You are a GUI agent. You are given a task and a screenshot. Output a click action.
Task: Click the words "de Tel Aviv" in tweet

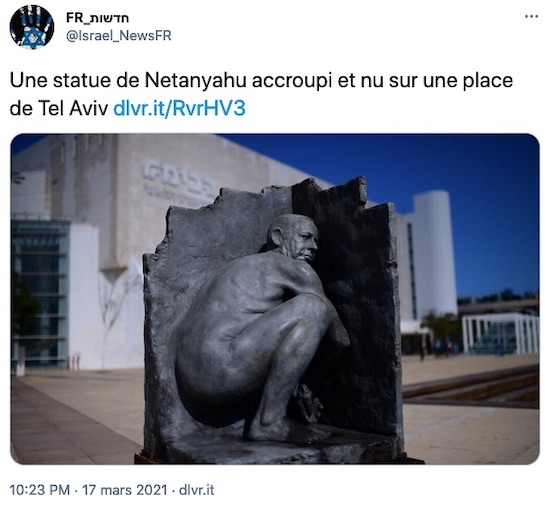(59, 109)
